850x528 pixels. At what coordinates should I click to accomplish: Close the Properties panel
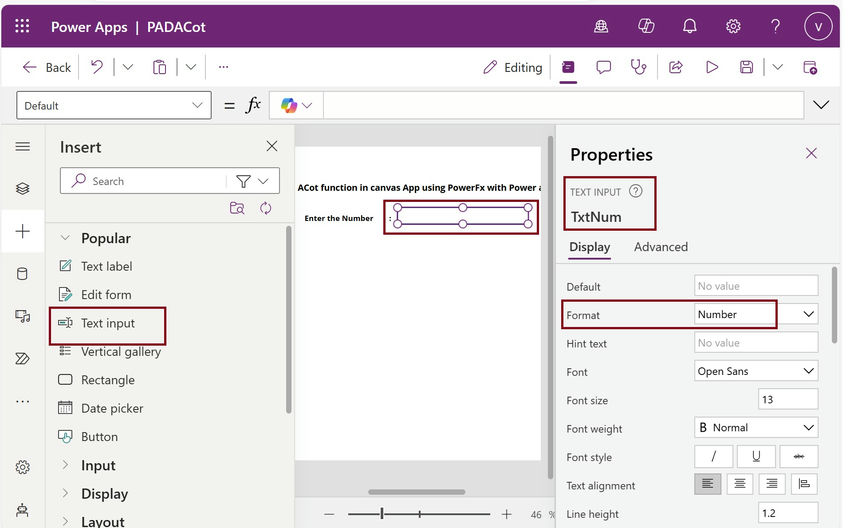click(811, 153)
